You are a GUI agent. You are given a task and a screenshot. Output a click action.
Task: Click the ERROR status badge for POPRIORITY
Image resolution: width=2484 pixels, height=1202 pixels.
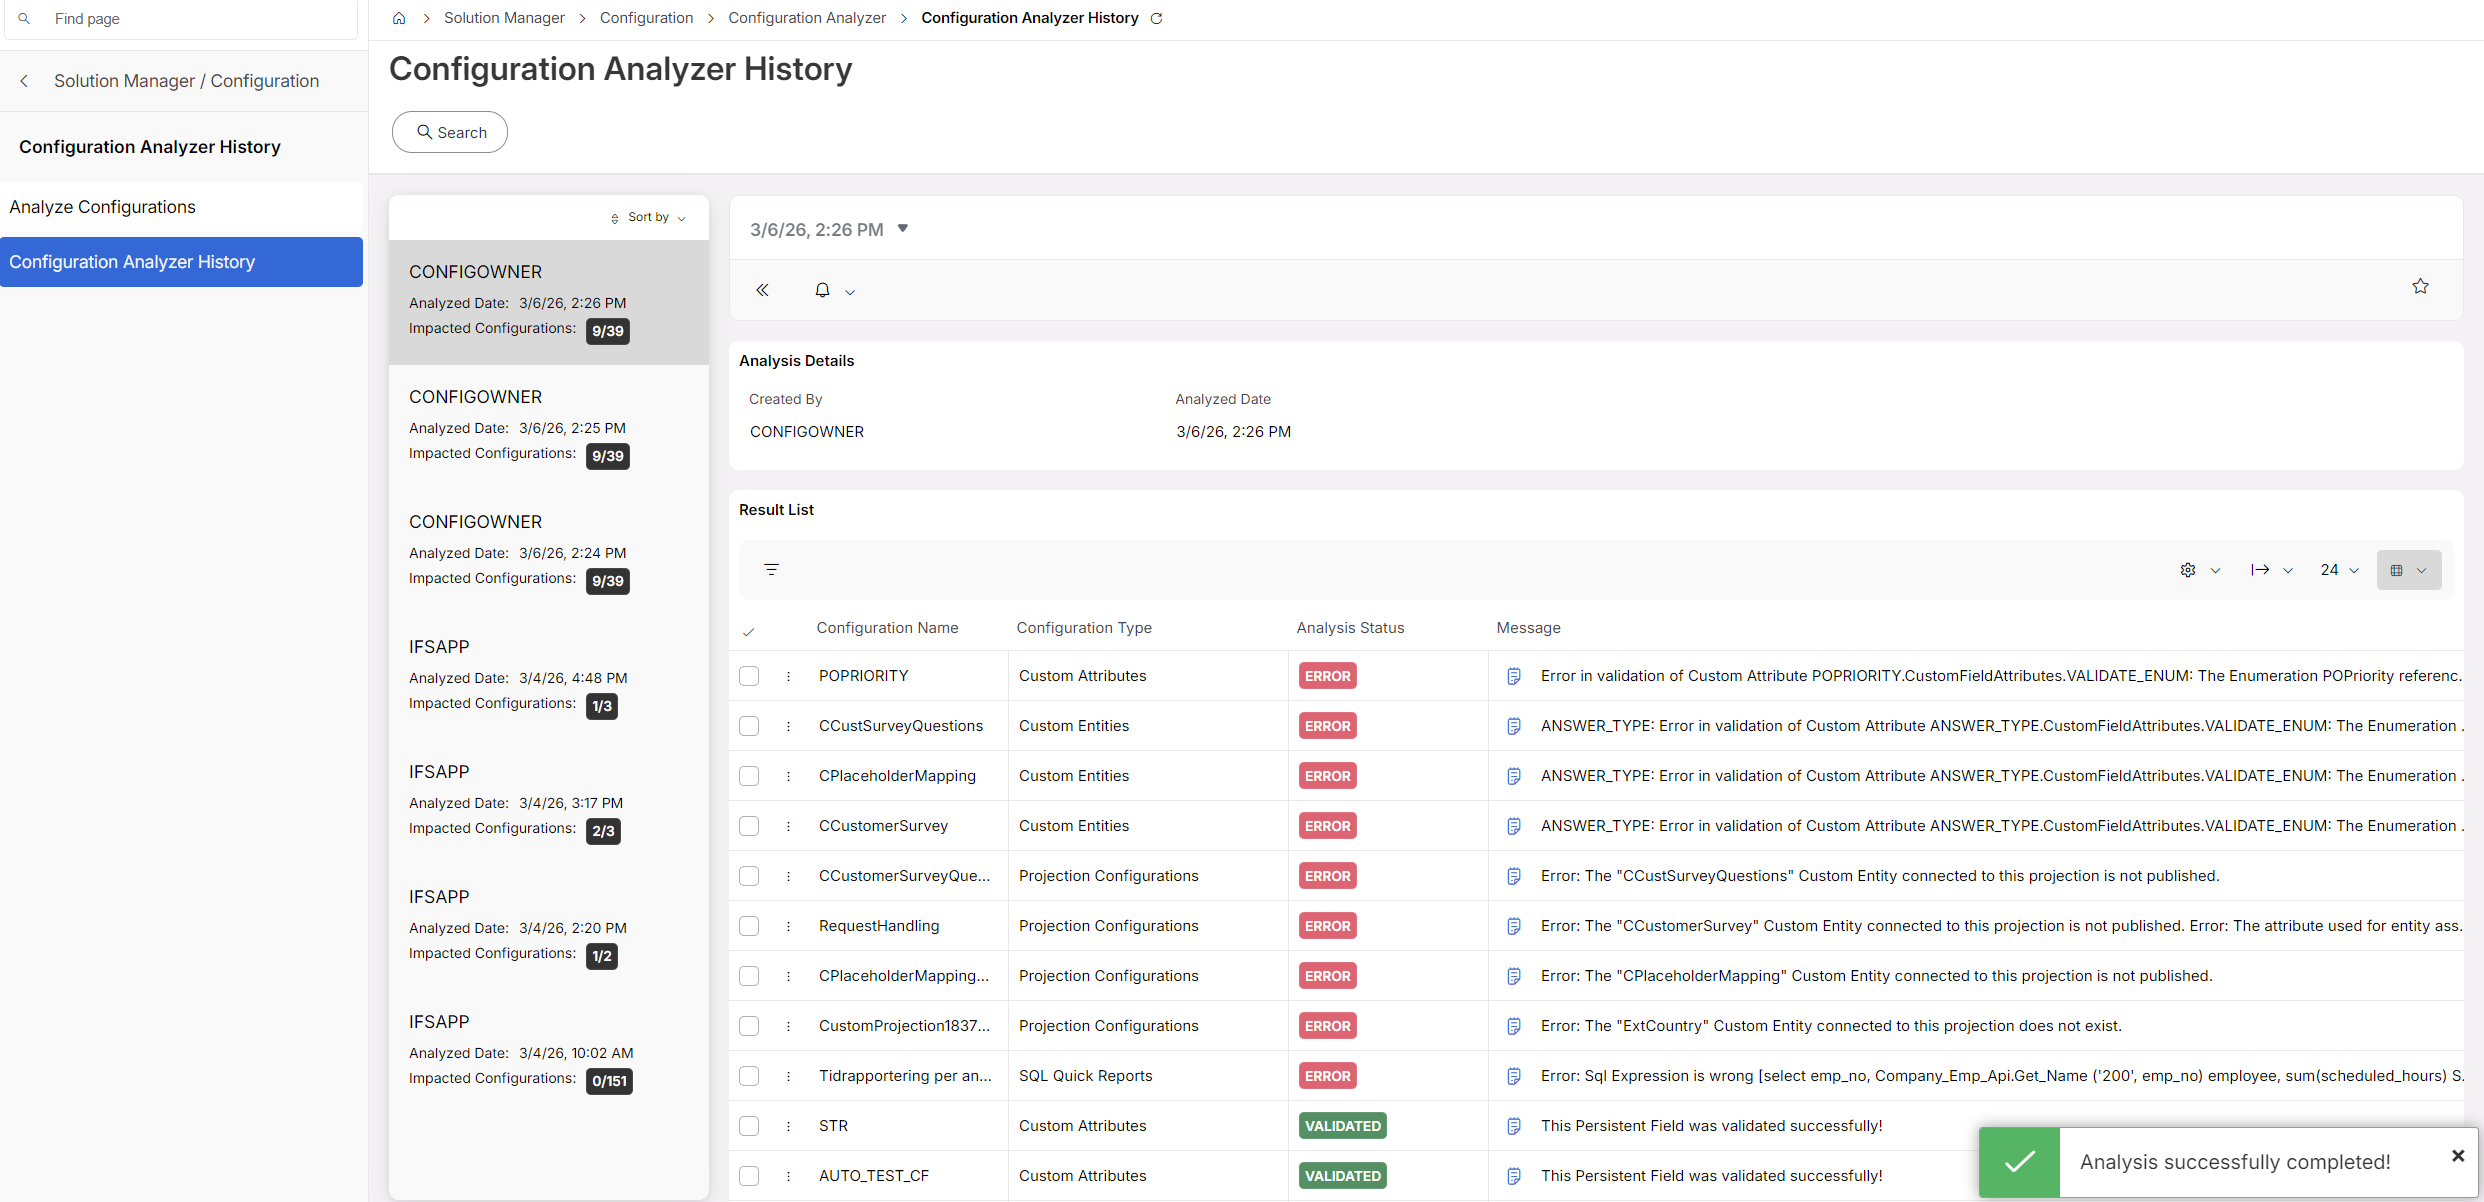(1327, 676)
